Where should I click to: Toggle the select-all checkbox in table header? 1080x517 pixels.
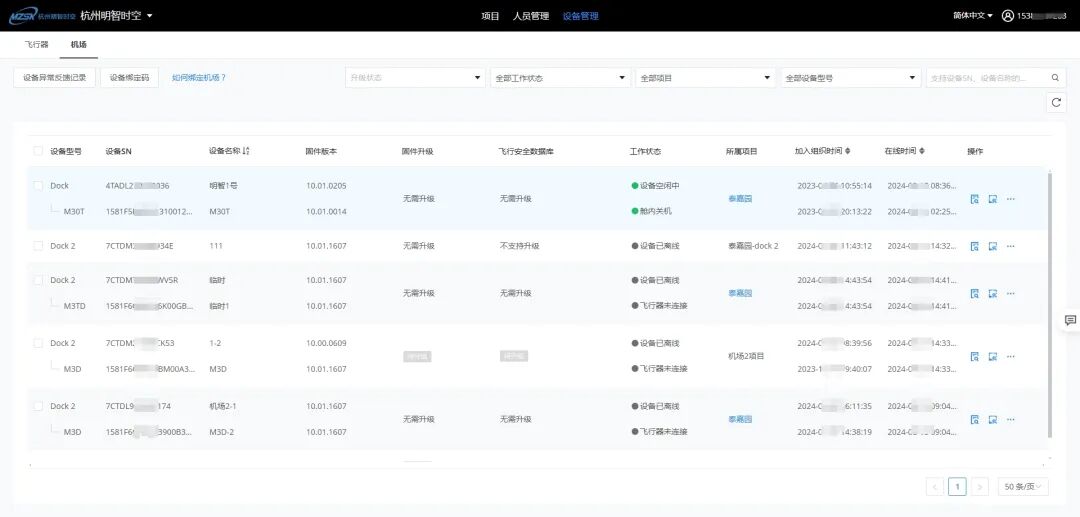pyautogui.click(x=38, y=151)
